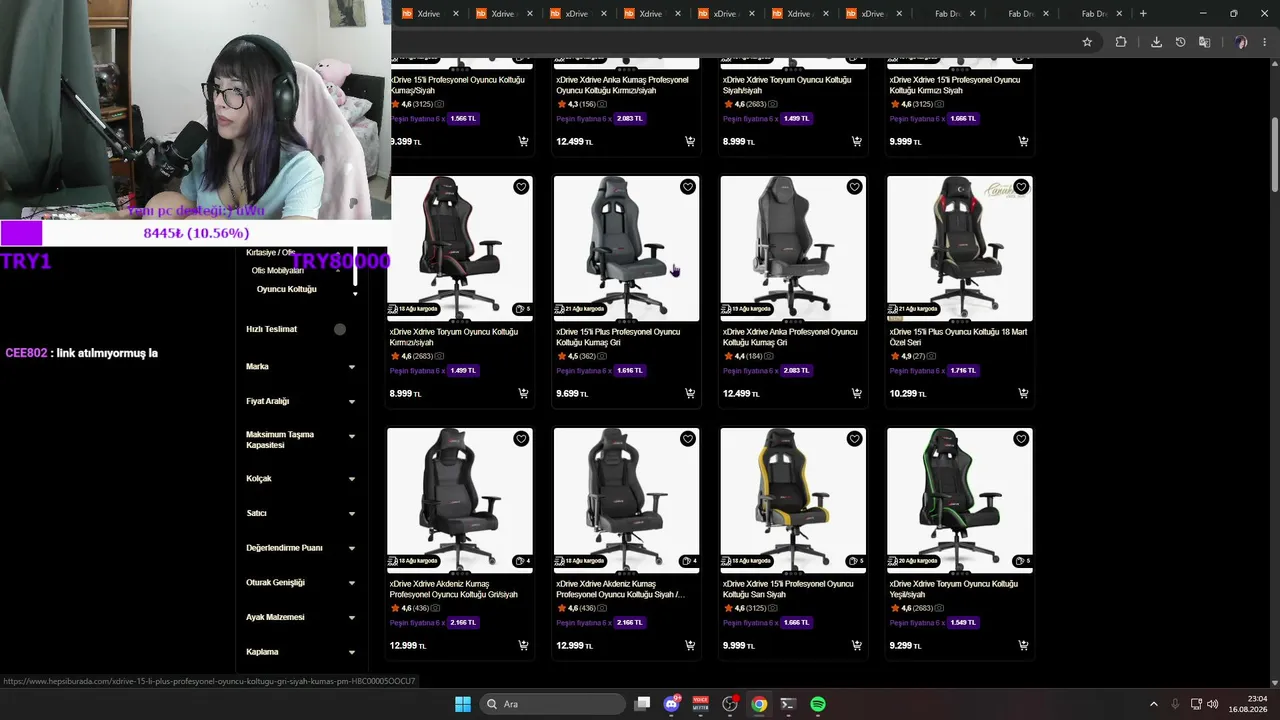This screenshot has width=1280, height=720.
Task: Add the 15'li Sarı Siyah chair to cart
Action: [856, 645]
